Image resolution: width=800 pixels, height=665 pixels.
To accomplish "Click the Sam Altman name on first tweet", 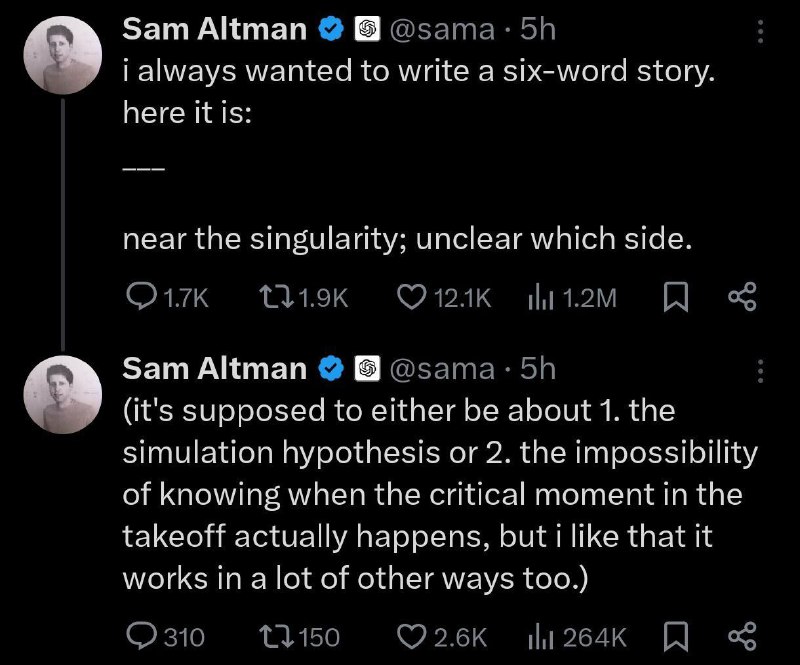I will tap(214, 29).
